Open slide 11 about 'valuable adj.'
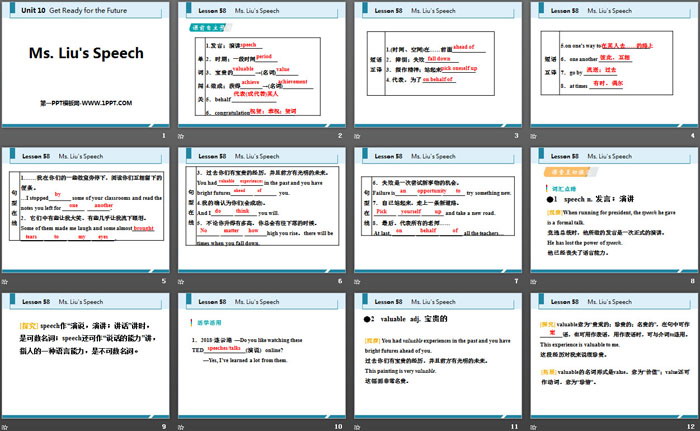 click(436, 358)
